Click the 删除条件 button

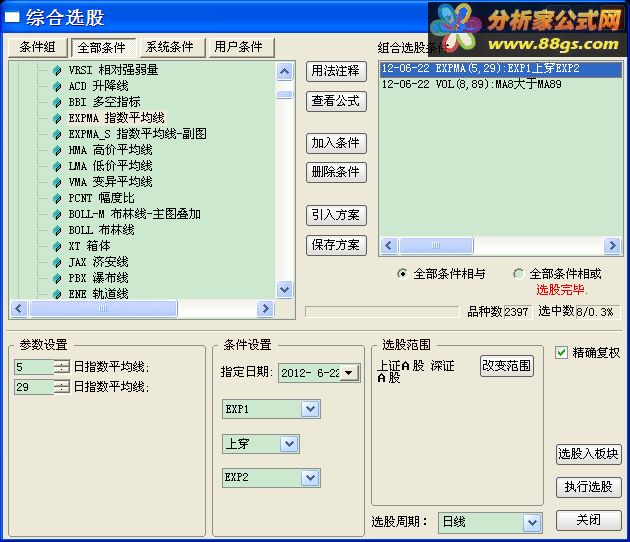[336, 172]
